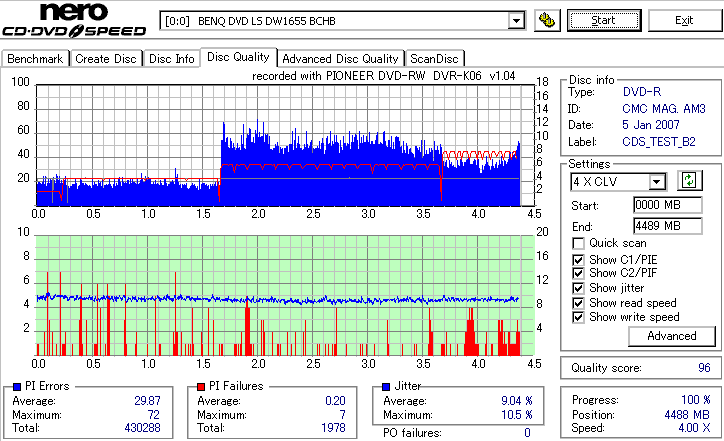The image size is (724, 441).
Task: Click the PO failures value 0
Action: click(x=527, y=433)
